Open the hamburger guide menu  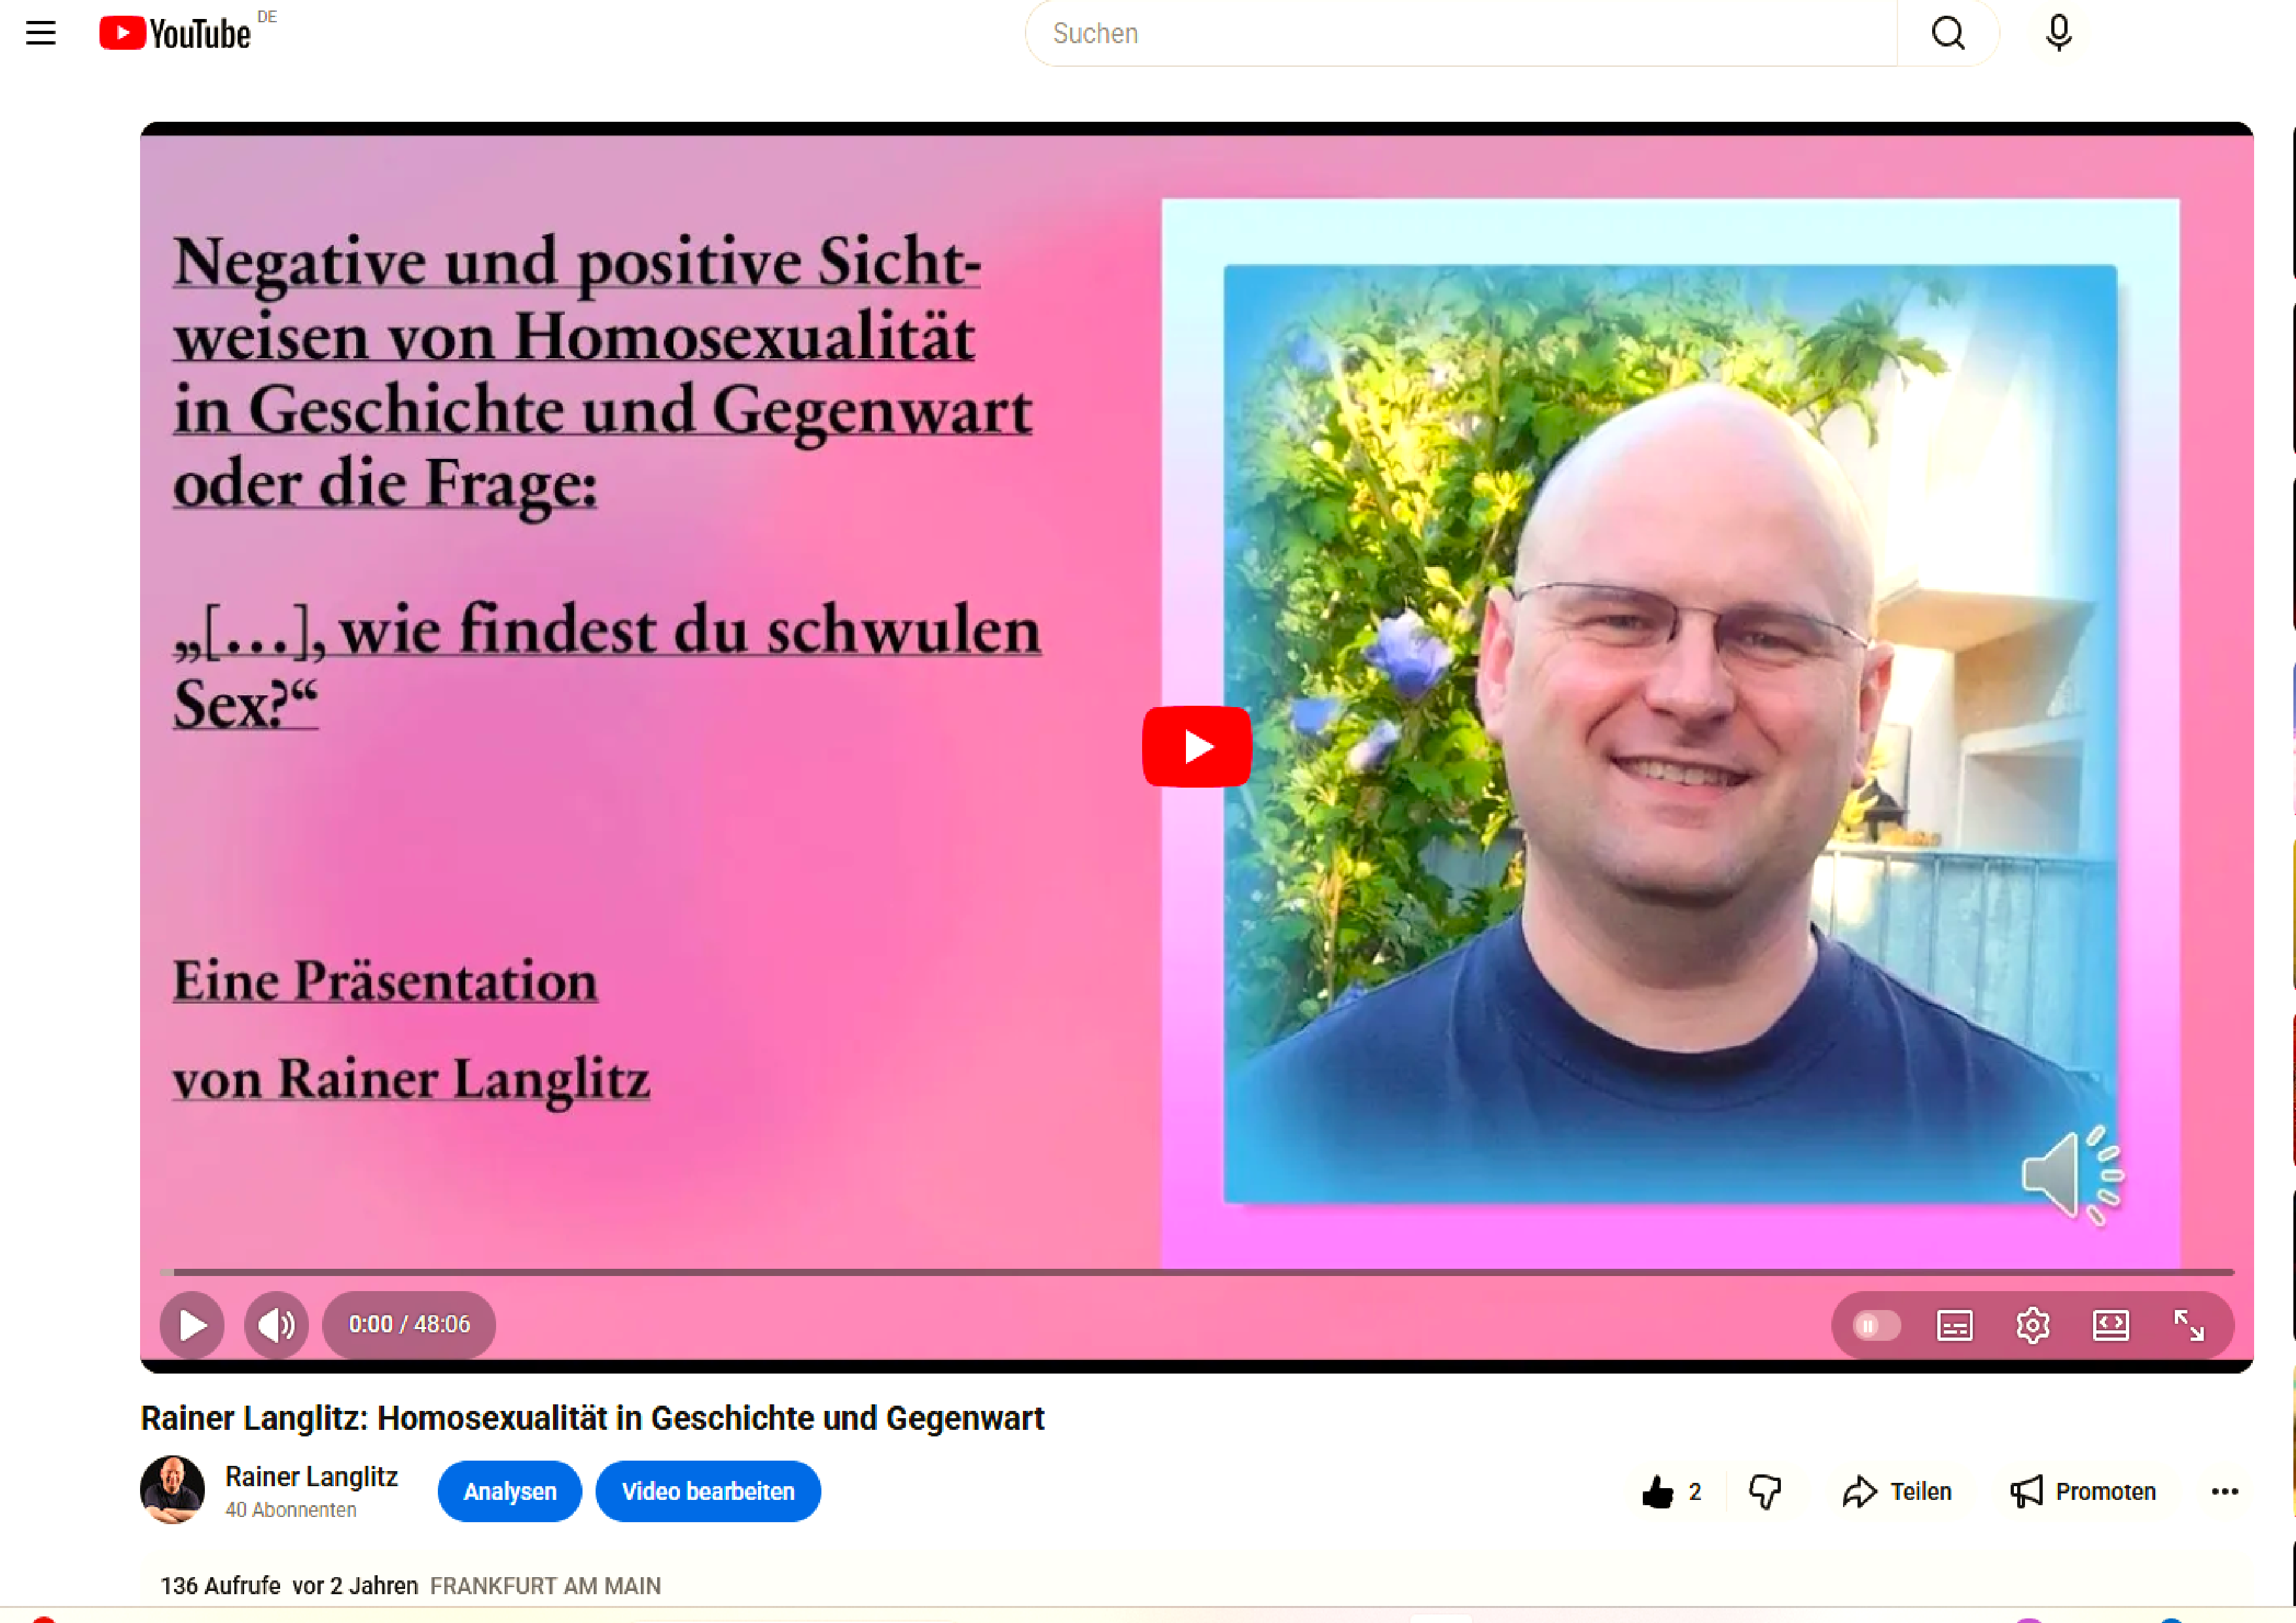[40, 33]
